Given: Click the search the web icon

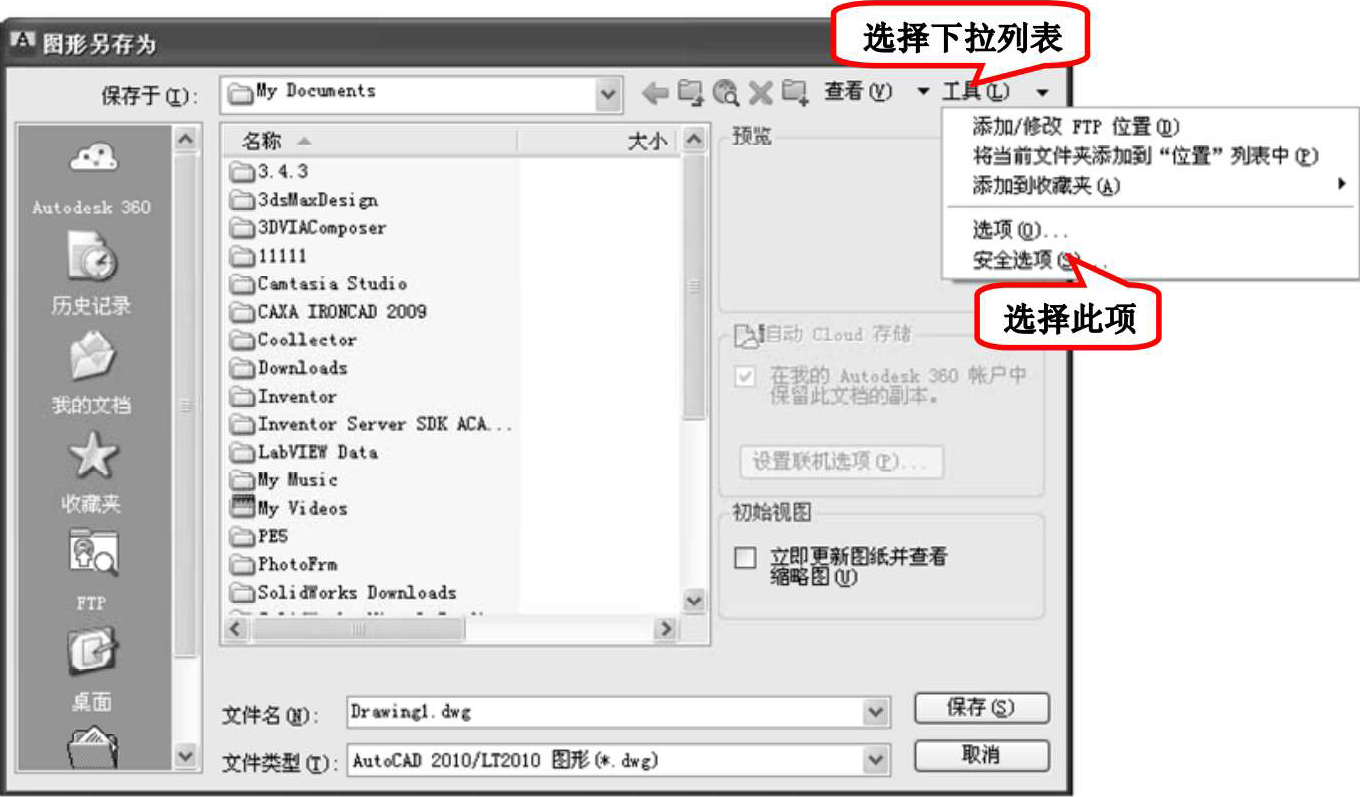Looking at the screenshot, I should click(x=725, y=93).
